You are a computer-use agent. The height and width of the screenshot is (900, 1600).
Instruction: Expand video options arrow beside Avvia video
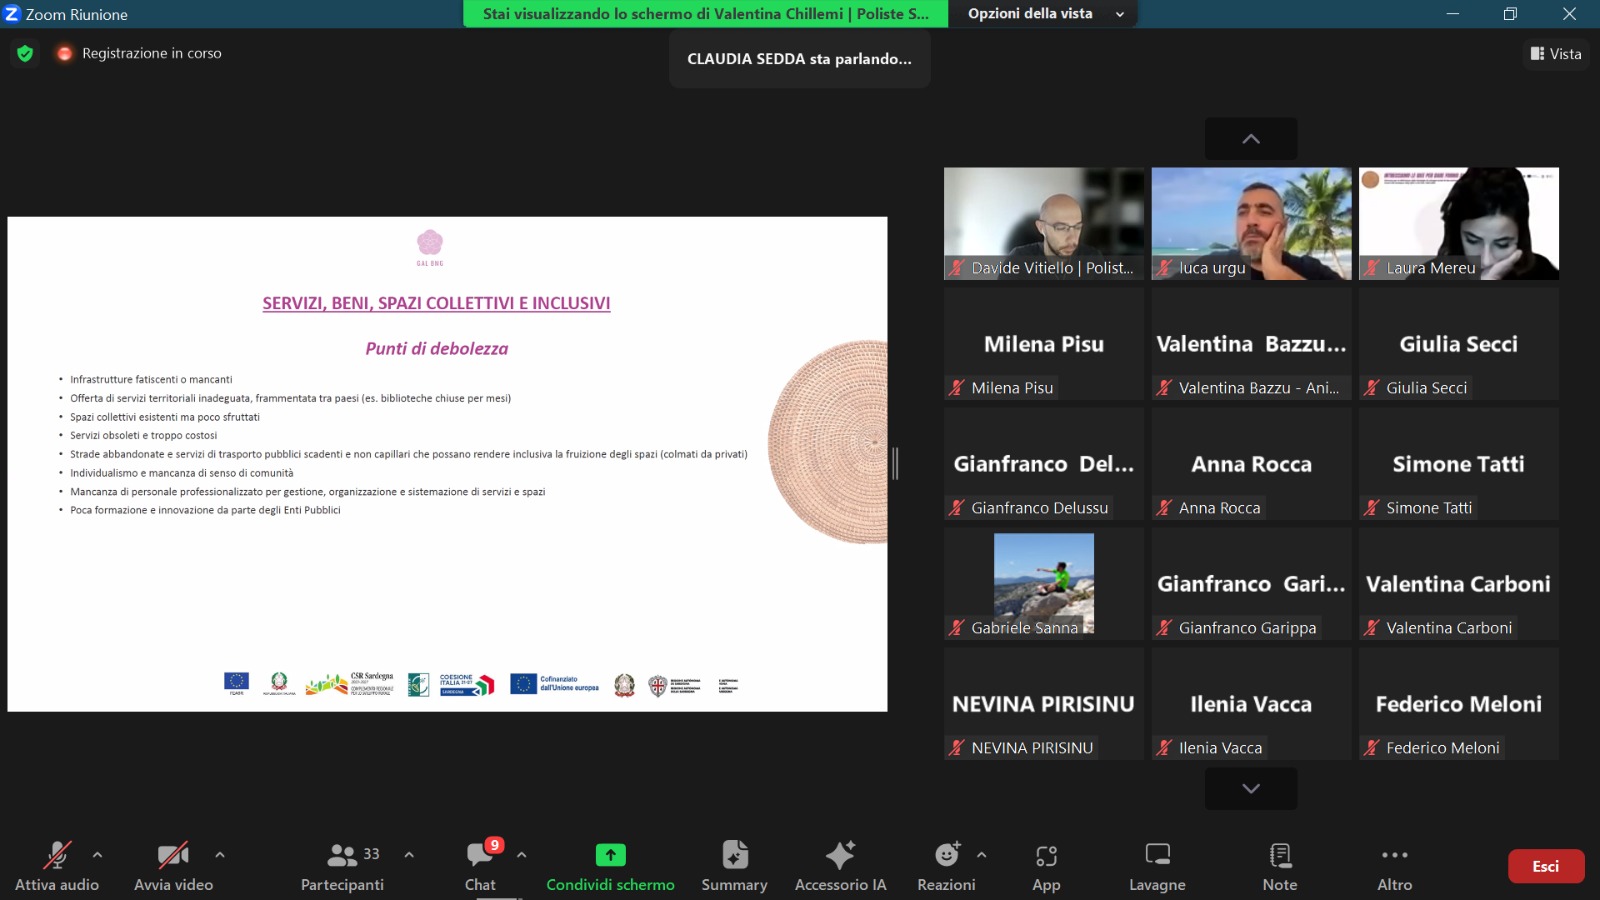[x=220, y=855]
